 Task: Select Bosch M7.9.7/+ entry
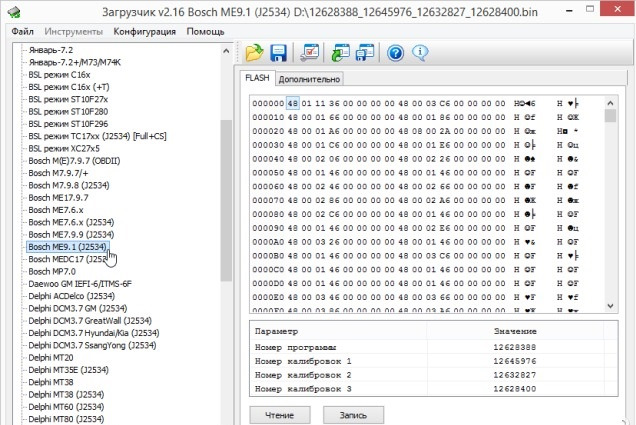pos(58,173)
